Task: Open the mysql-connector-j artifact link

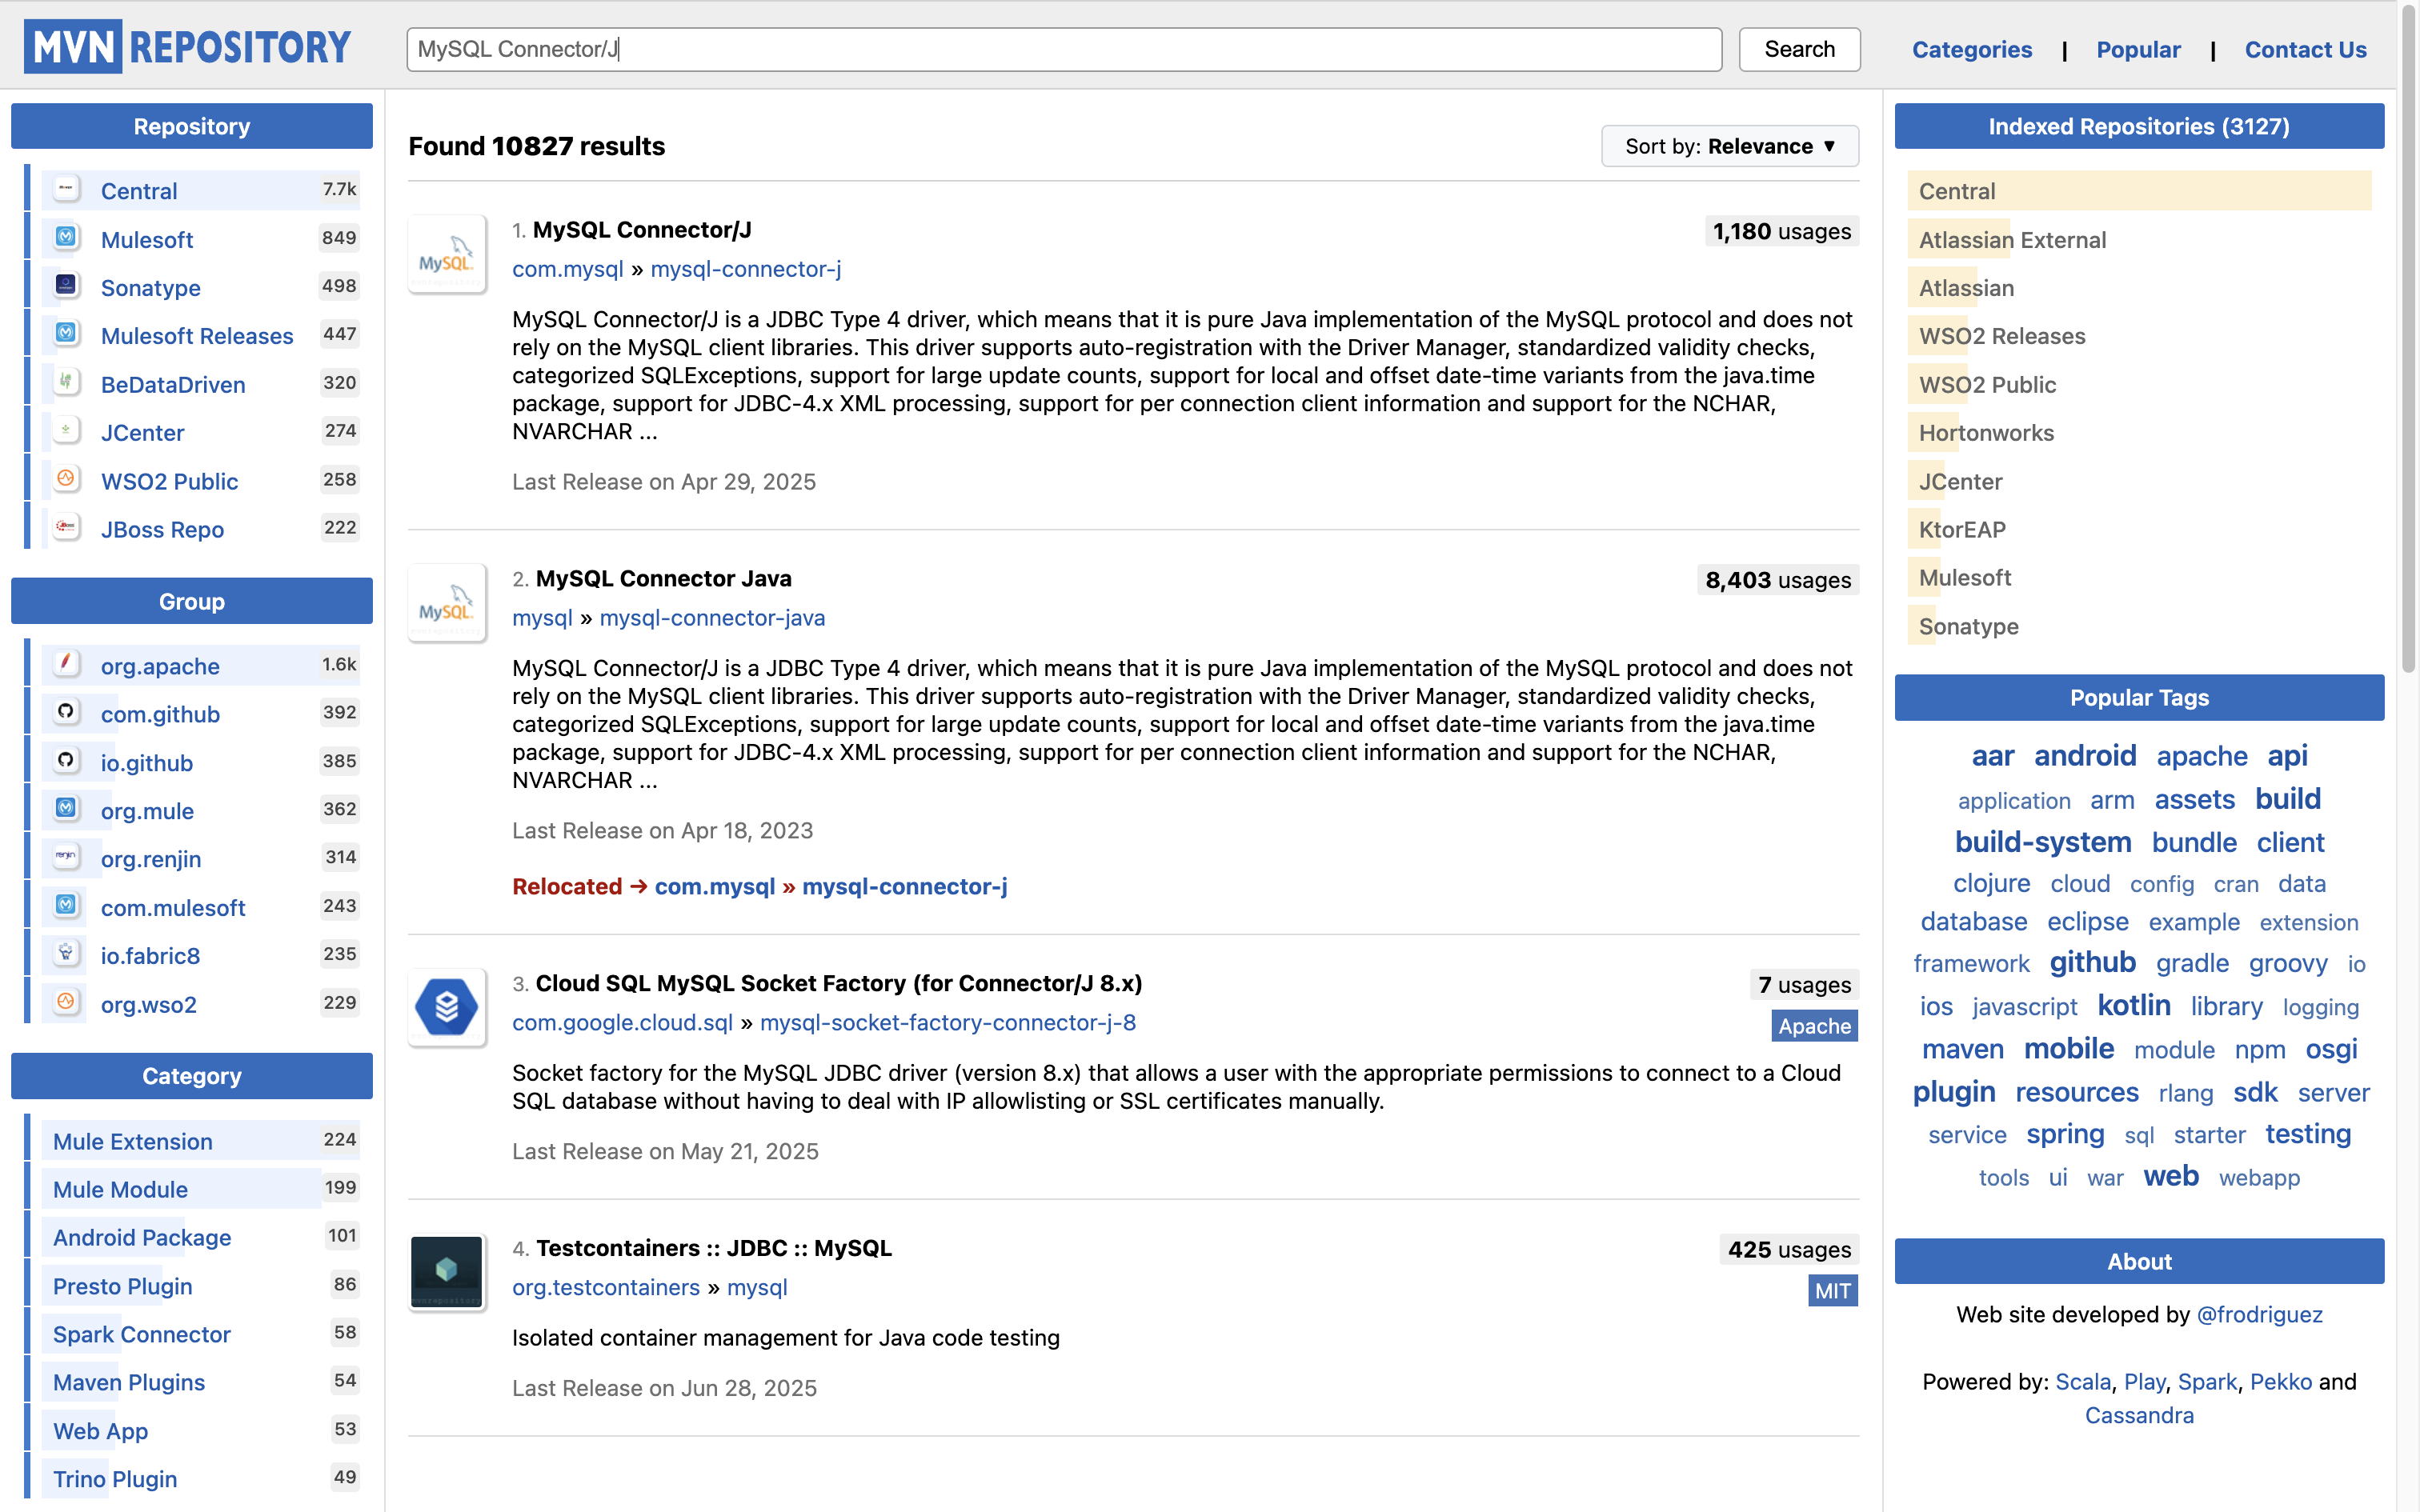Action: click(x=745, y=269)
